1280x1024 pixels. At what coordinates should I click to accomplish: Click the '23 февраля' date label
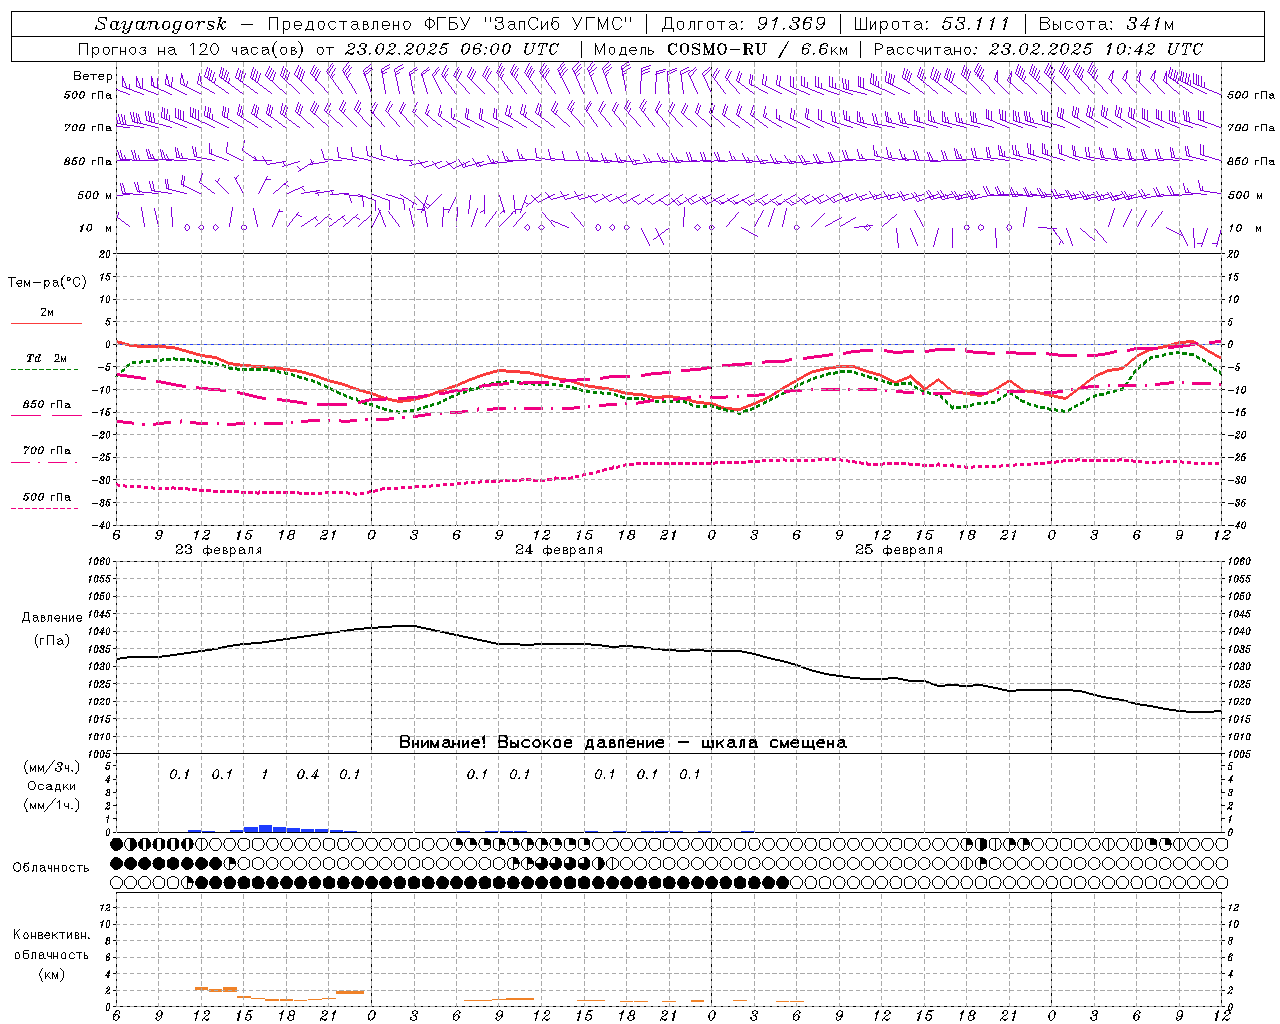pos(219,550)
